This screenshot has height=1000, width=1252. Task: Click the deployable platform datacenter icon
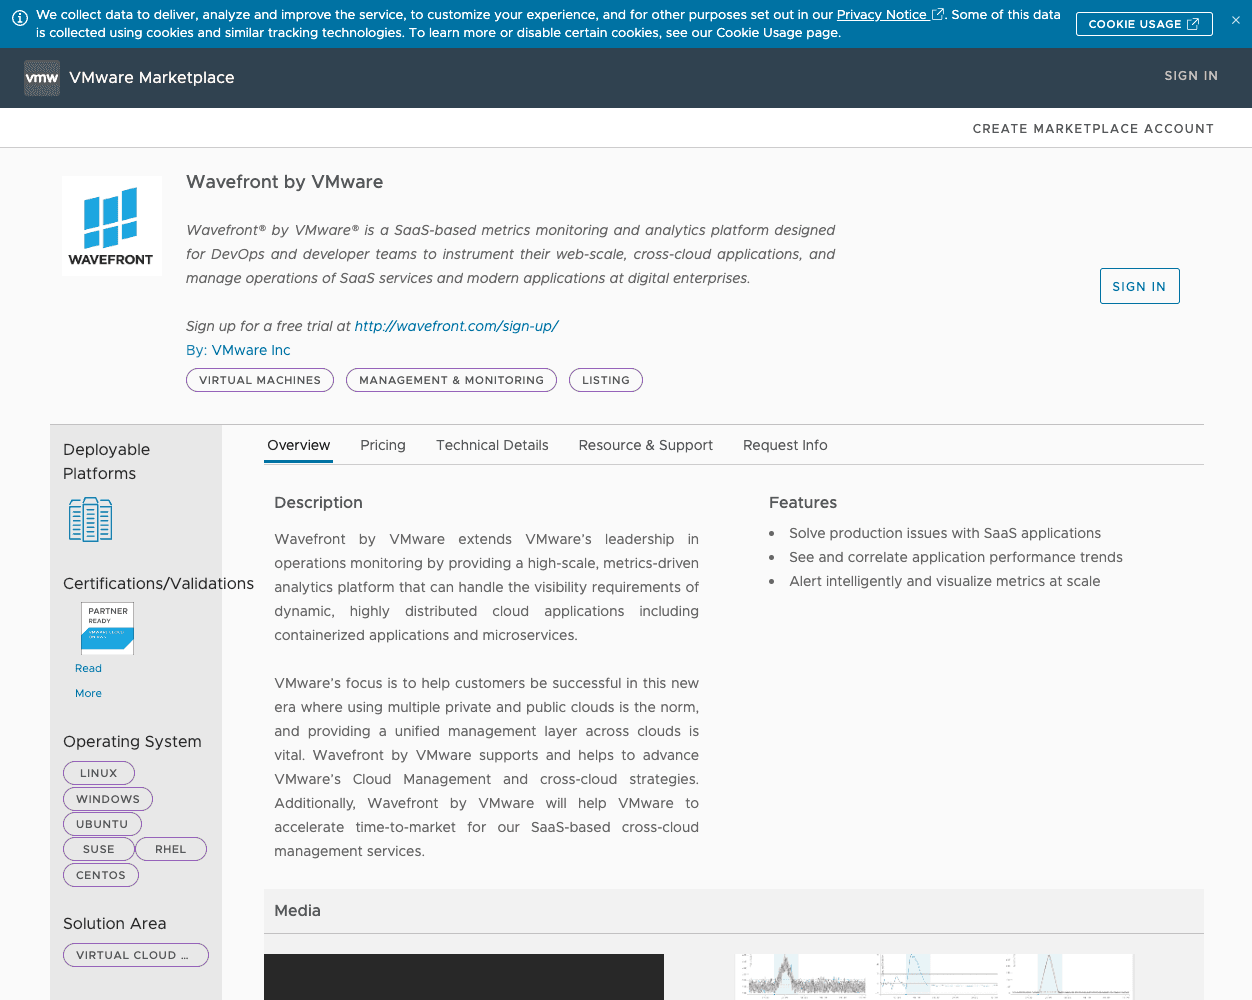(90, 520)
